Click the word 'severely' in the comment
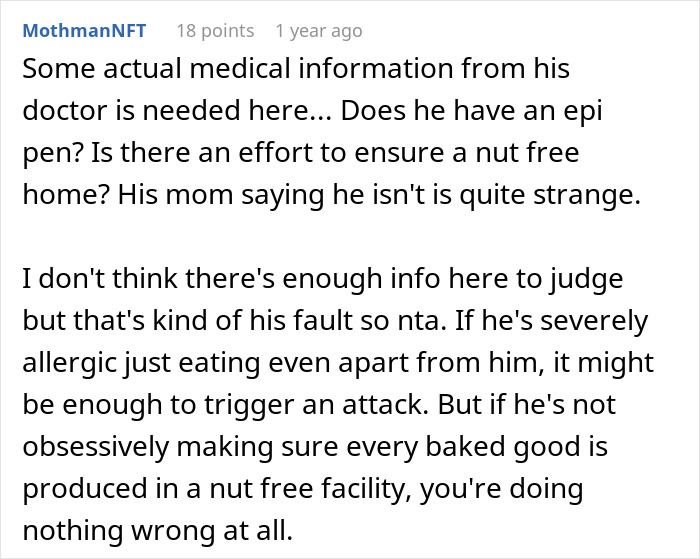700x559 pixels. click(594, 321)
